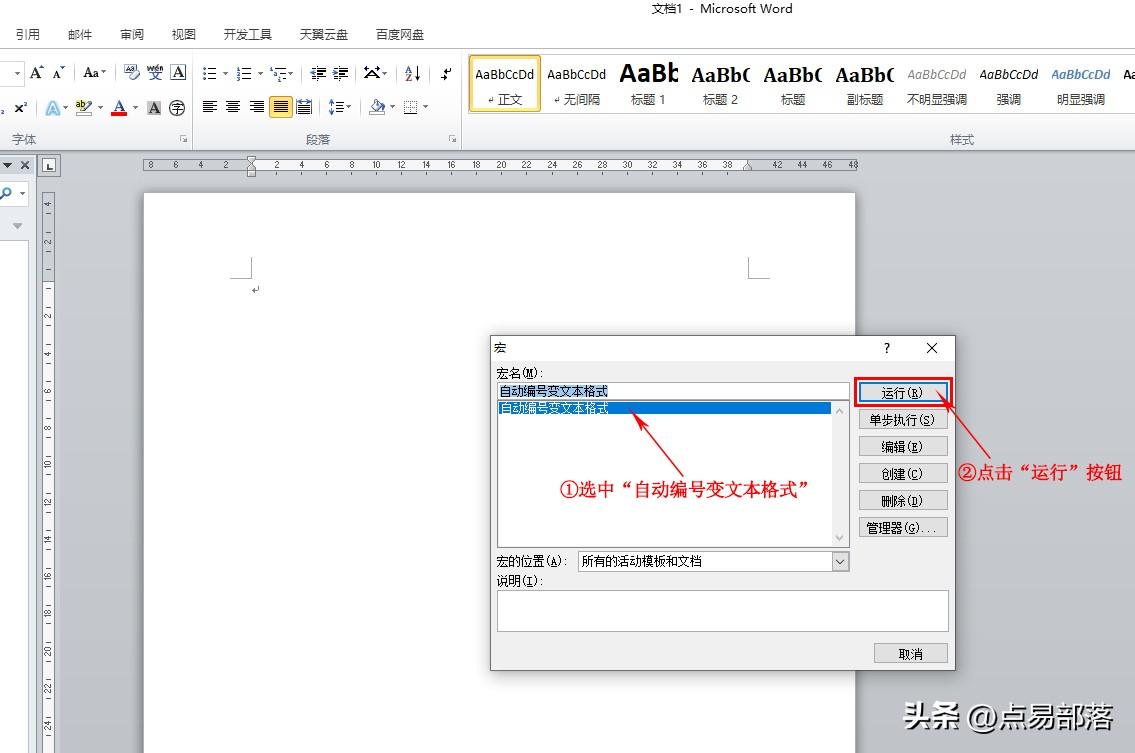
Task: Click the Align Text Left icon
Action: (210, 107)
